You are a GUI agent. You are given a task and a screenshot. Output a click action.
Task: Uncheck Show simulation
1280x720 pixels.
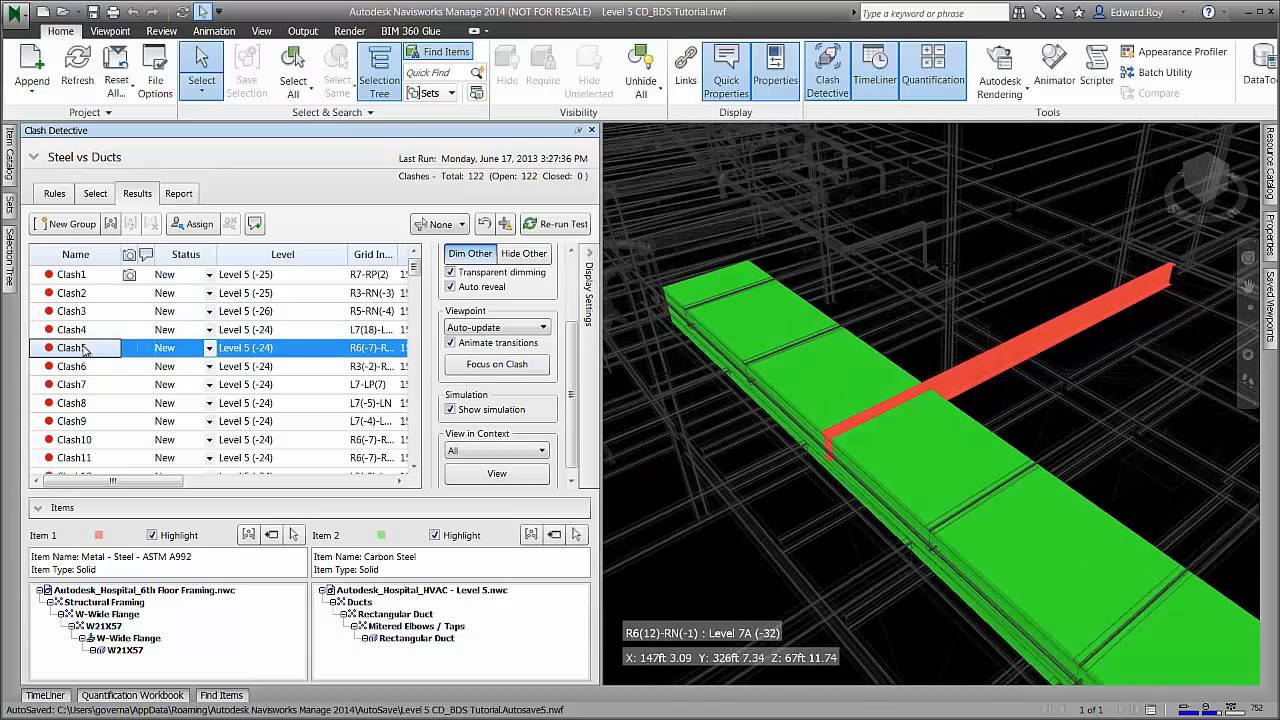click(x=450, y=409)
